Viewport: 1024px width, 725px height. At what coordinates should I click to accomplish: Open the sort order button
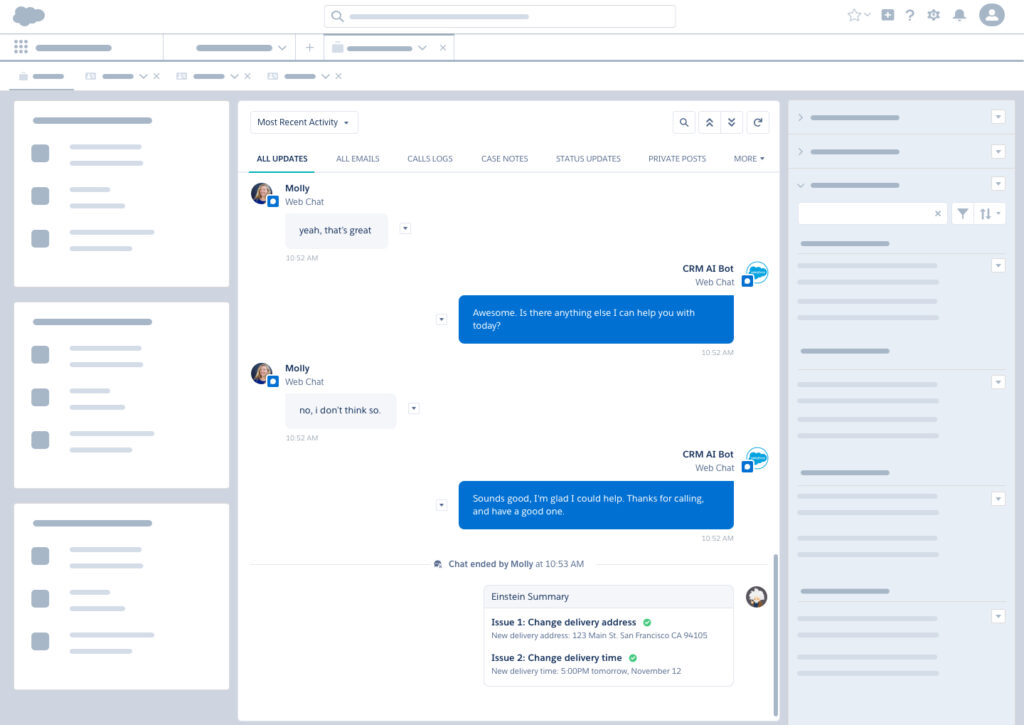point(989,214)
